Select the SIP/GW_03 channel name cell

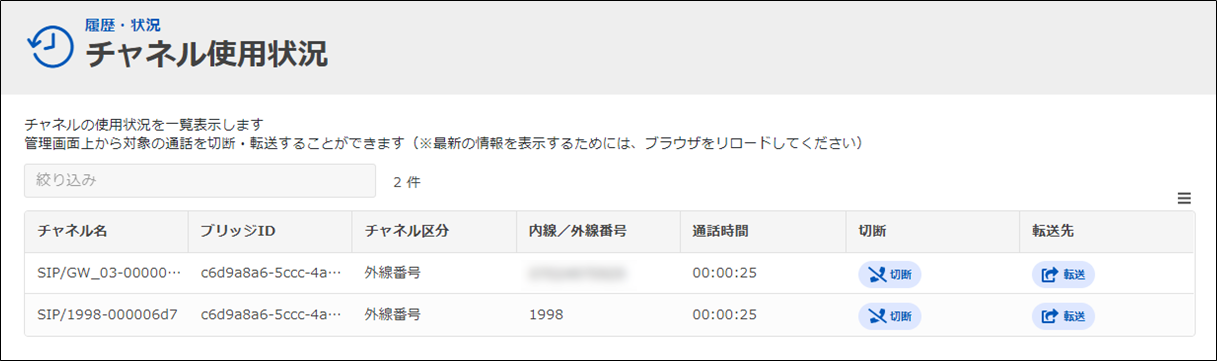click(109, 273)
